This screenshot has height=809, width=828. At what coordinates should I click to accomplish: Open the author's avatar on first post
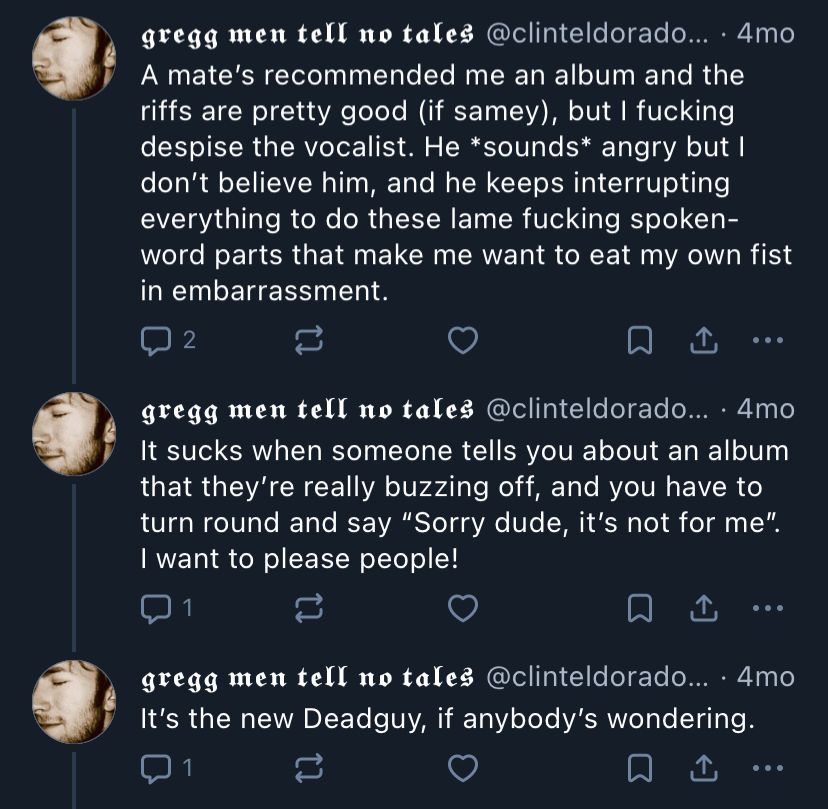point(74,57)
